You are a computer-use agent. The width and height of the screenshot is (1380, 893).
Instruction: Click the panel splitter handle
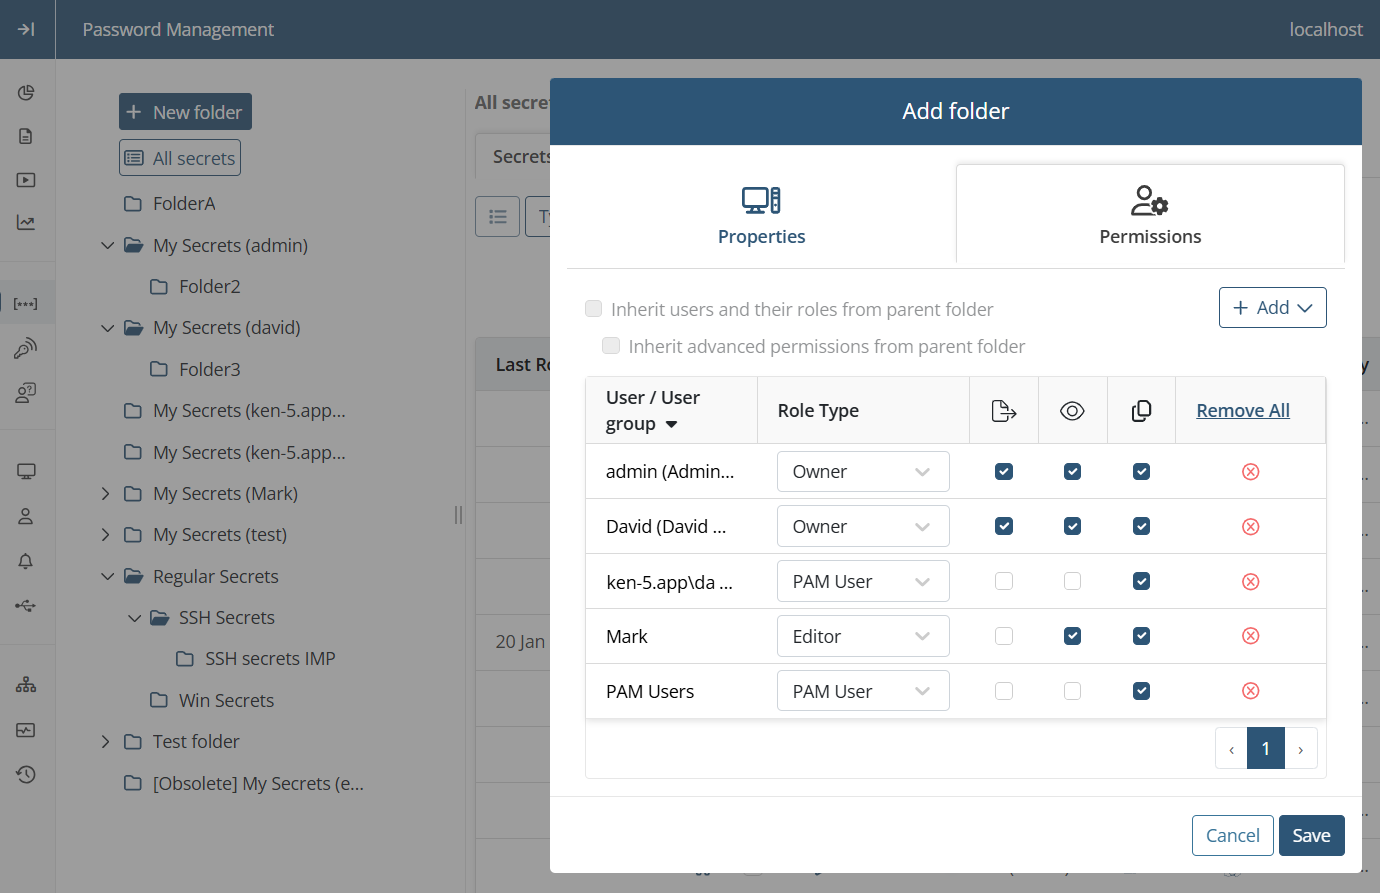tap(458, 515)
